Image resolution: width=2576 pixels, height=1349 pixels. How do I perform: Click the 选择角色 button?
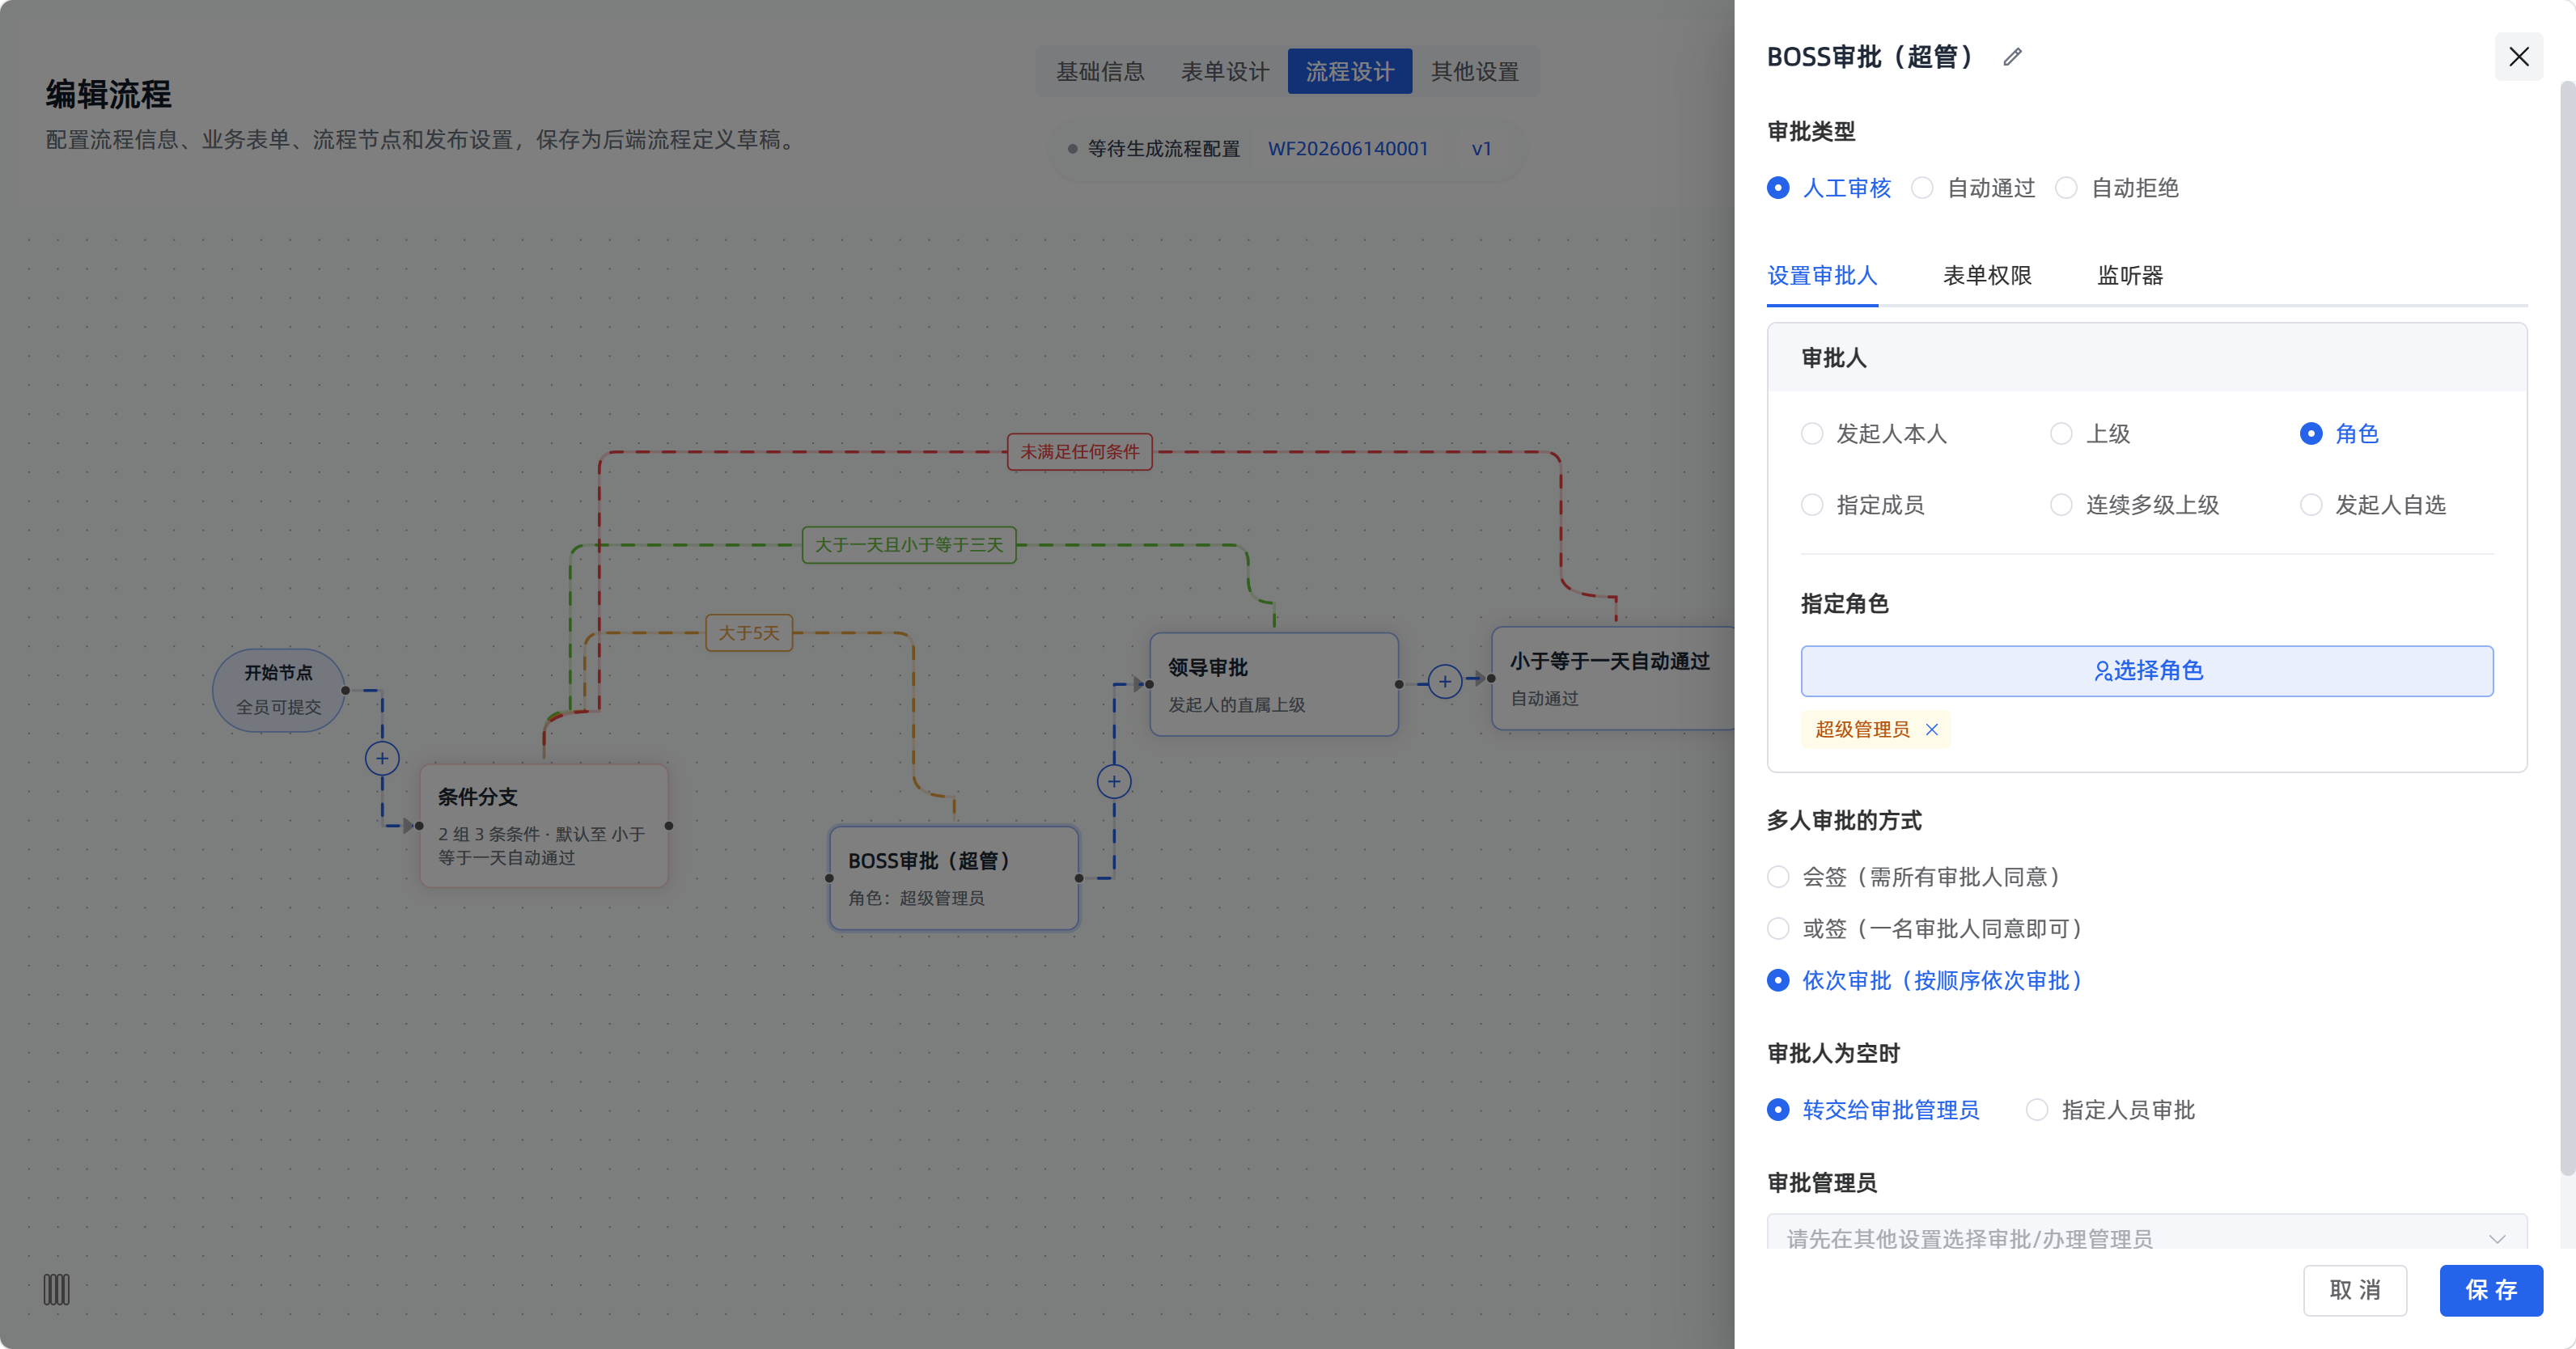click(2146, 671)
